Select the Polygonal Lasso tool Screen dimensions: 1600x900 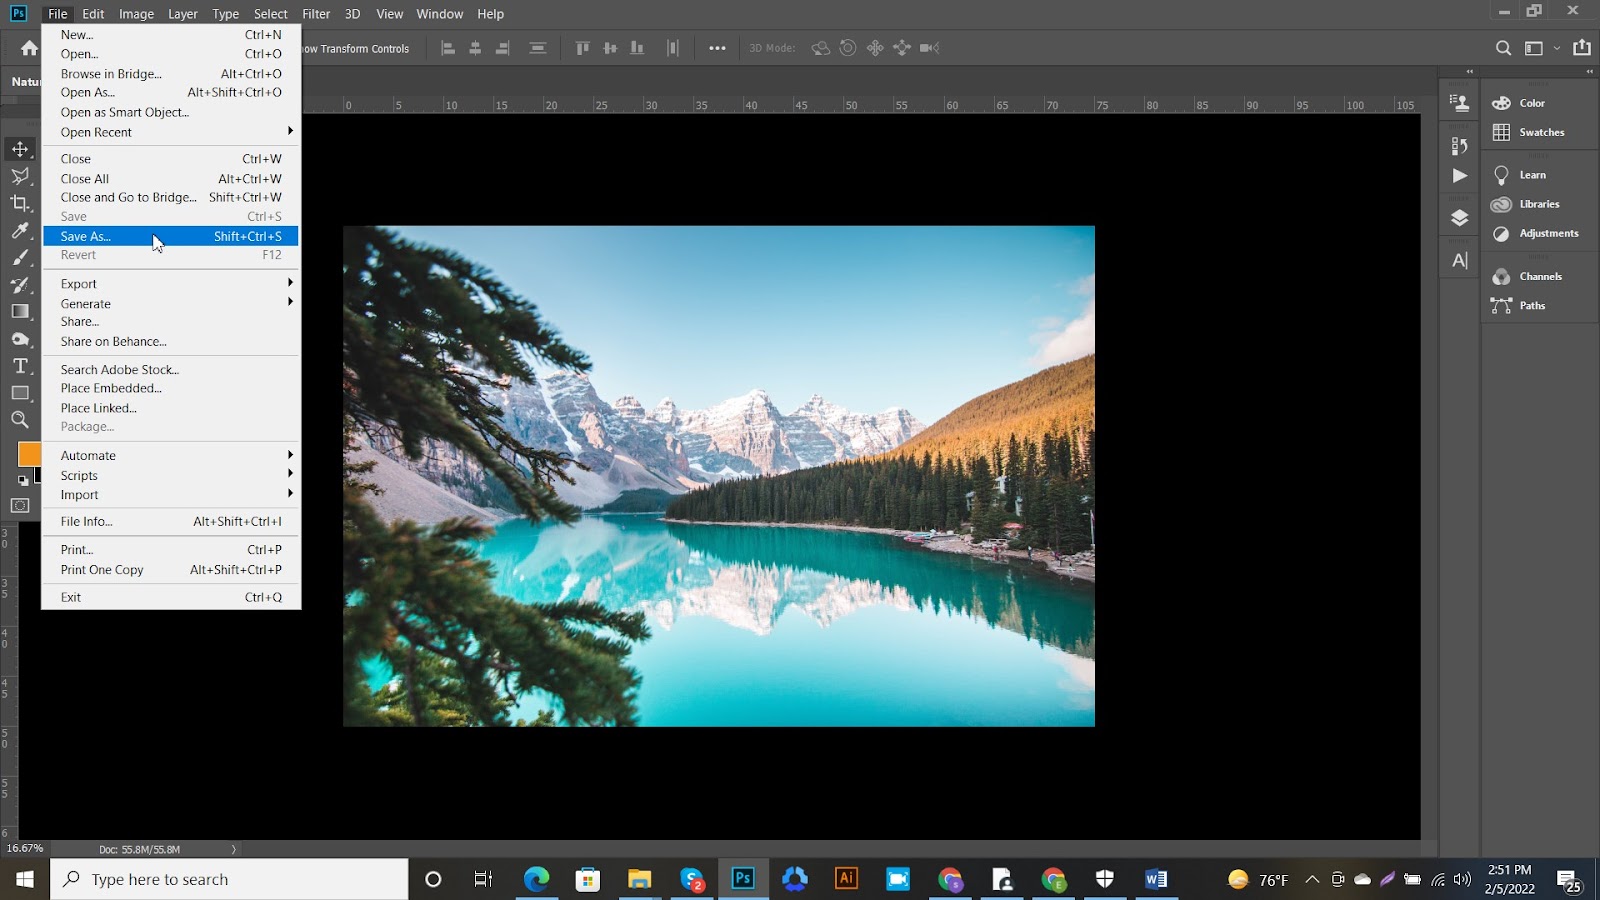click(20, 177)
